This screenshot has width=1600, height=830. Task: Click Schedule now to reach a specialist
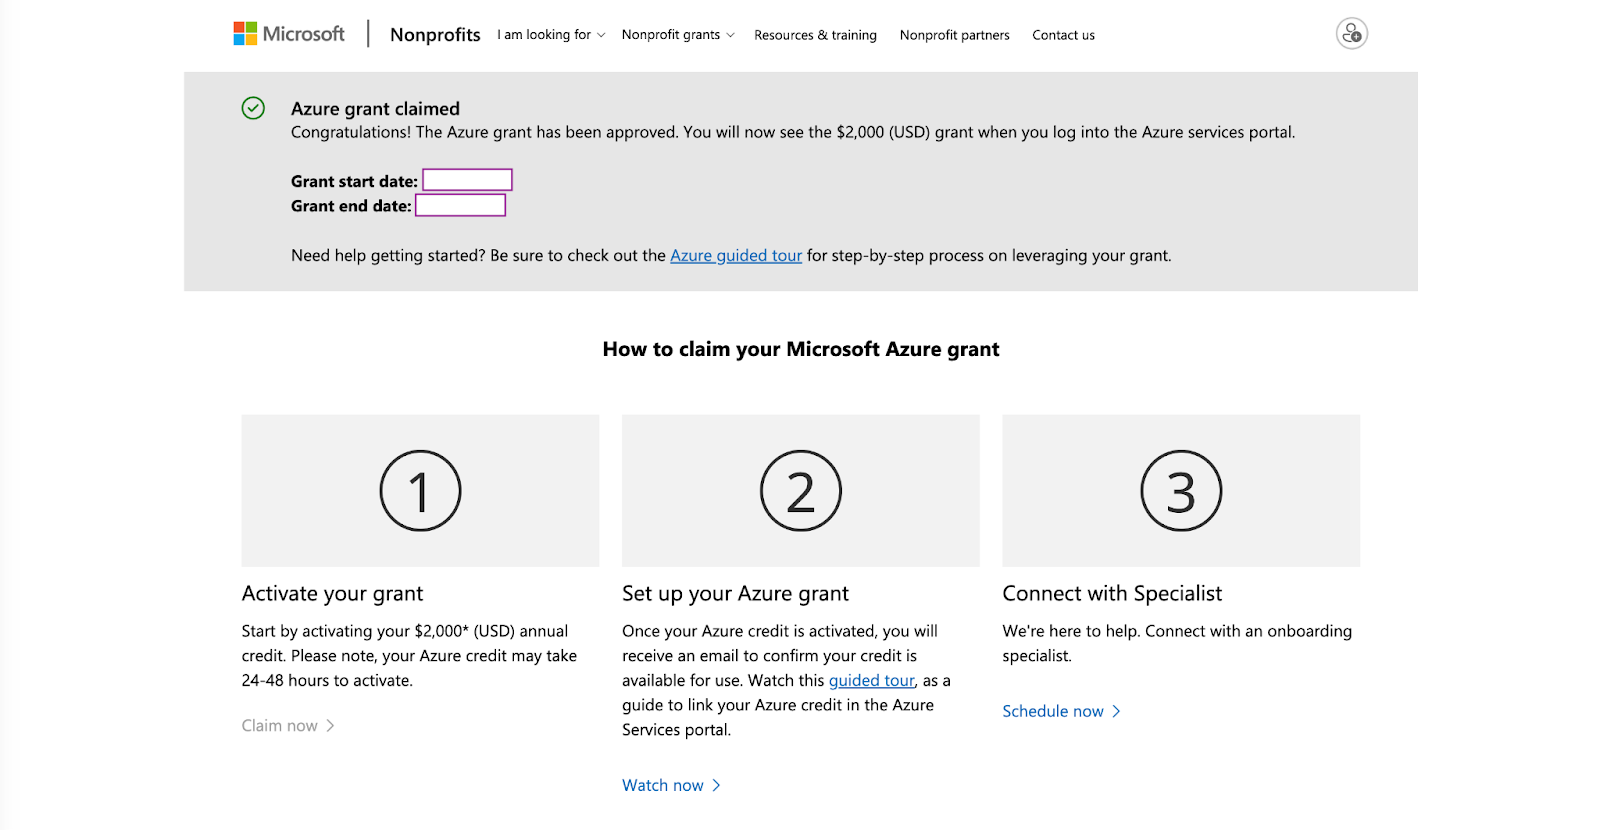[1061, 712]
